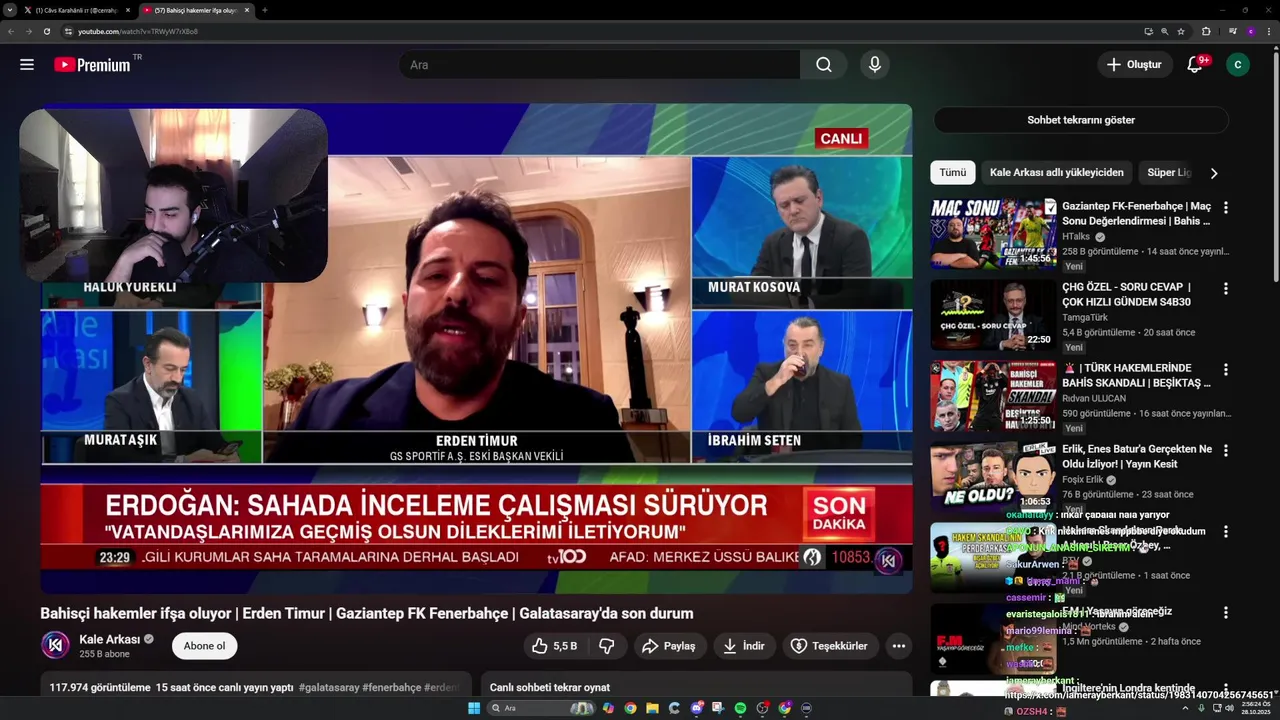The width and height of the screenshot is (1280, 720).
Task: Open the account avatar menu 'C'
Action: tap(1238, 65)
